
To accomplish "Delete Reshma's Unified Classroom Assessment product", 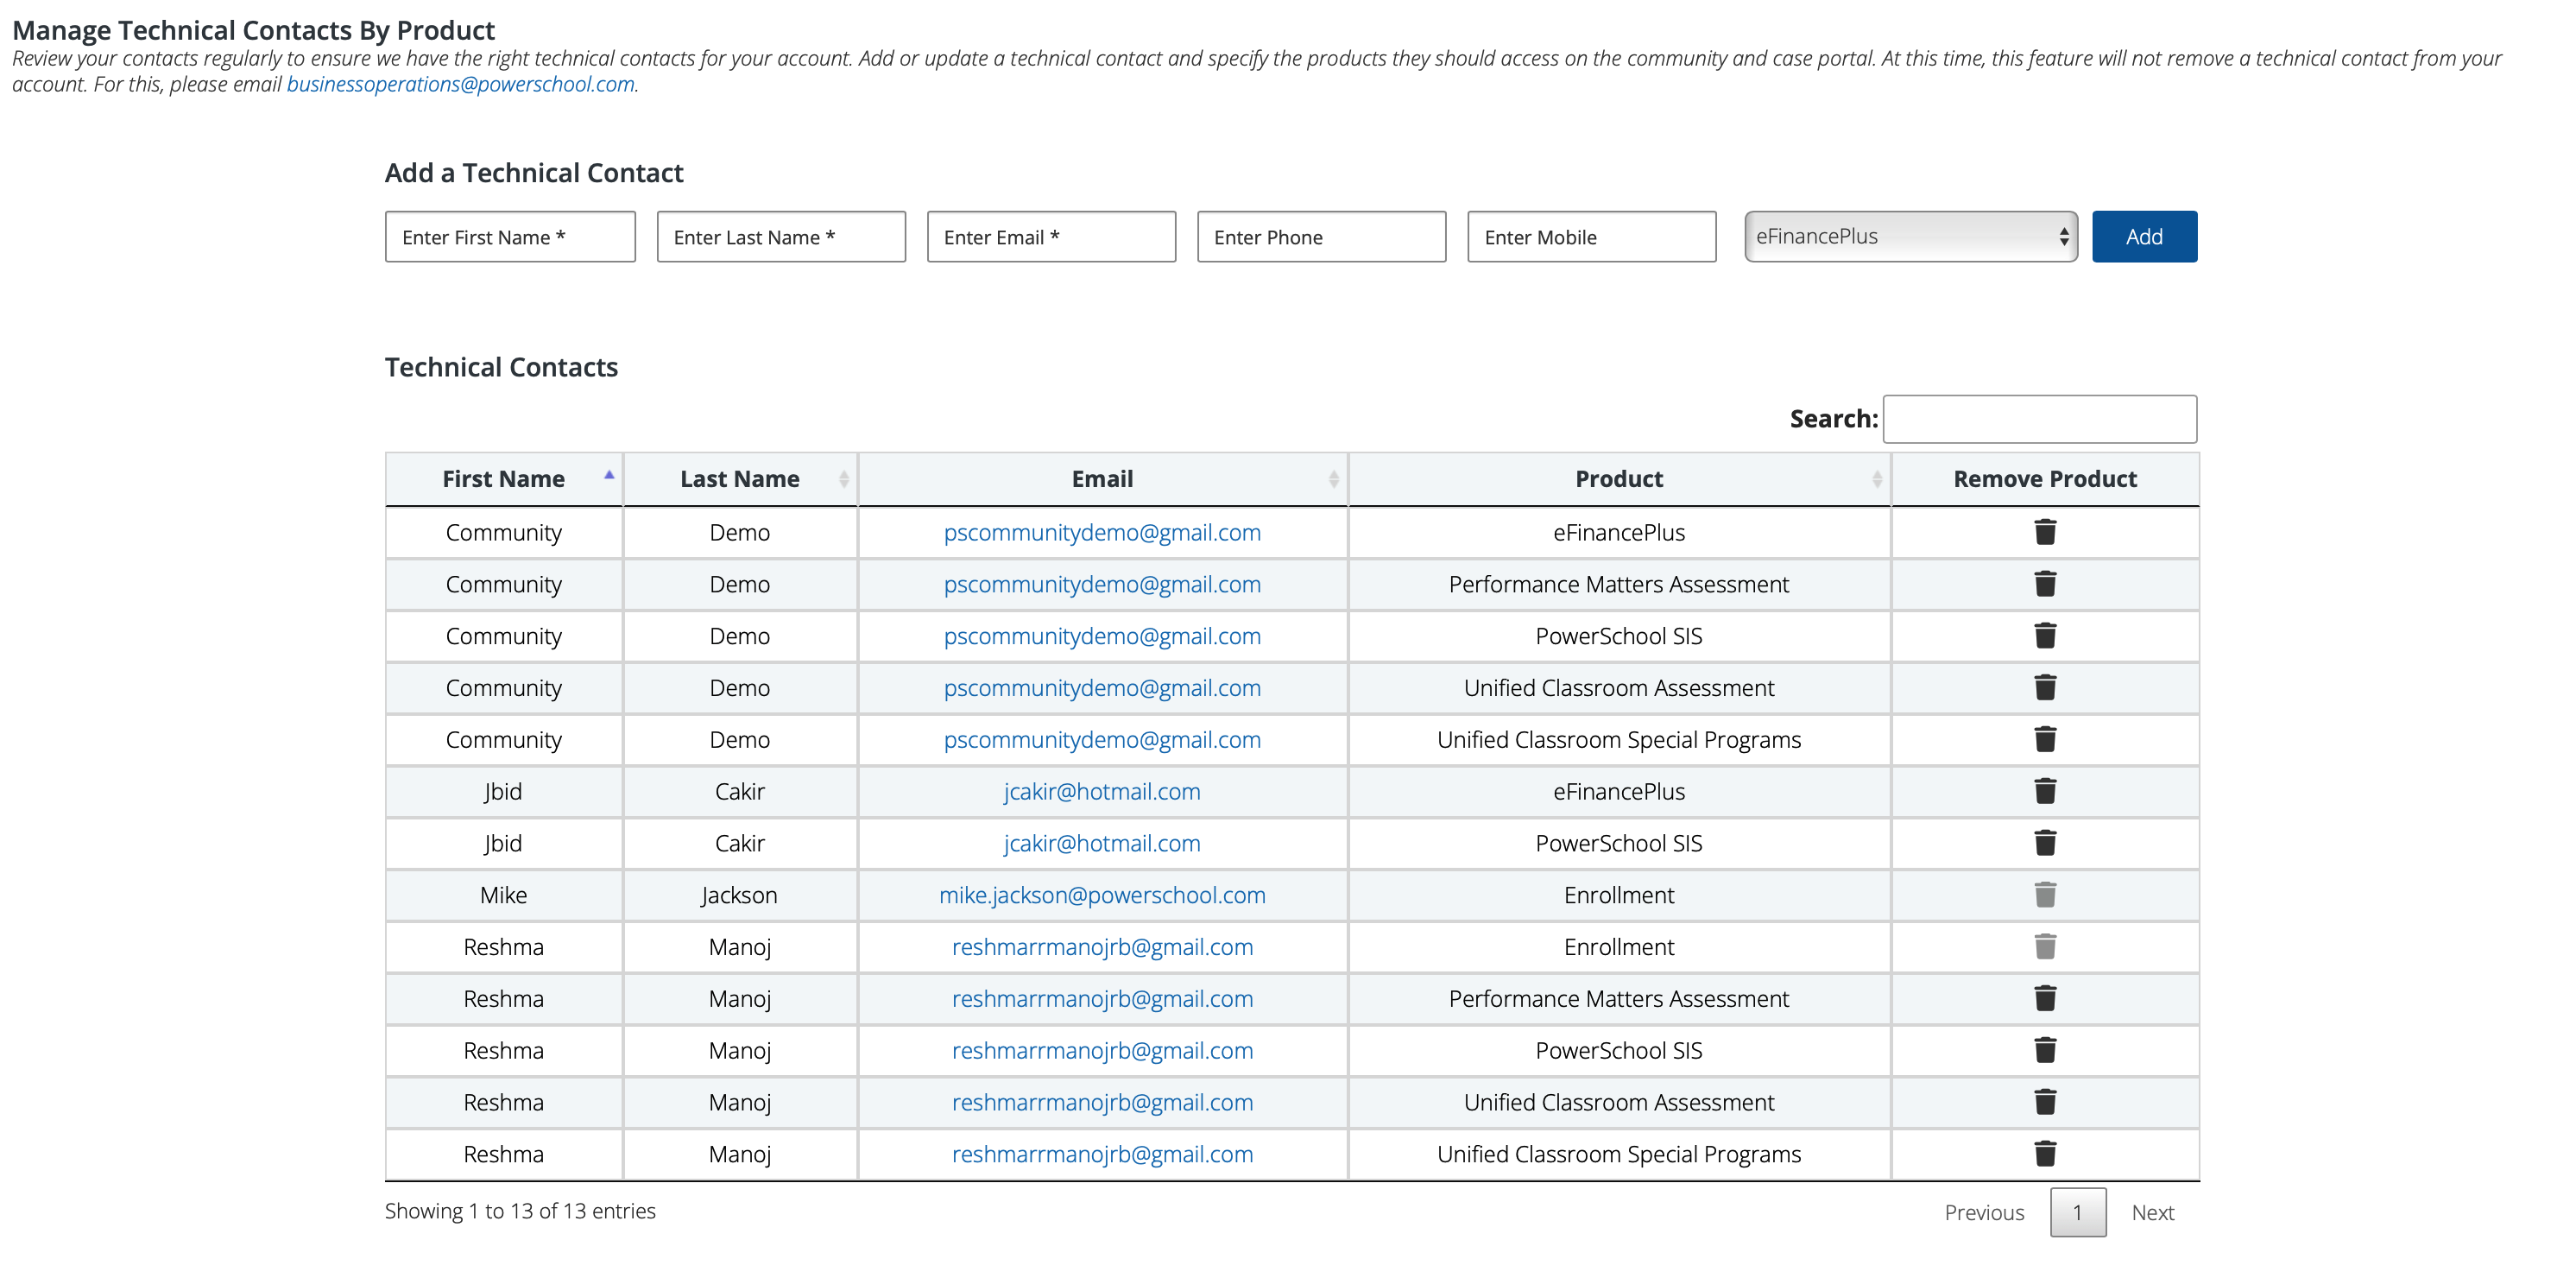I will click(x=2044, y=1102).
